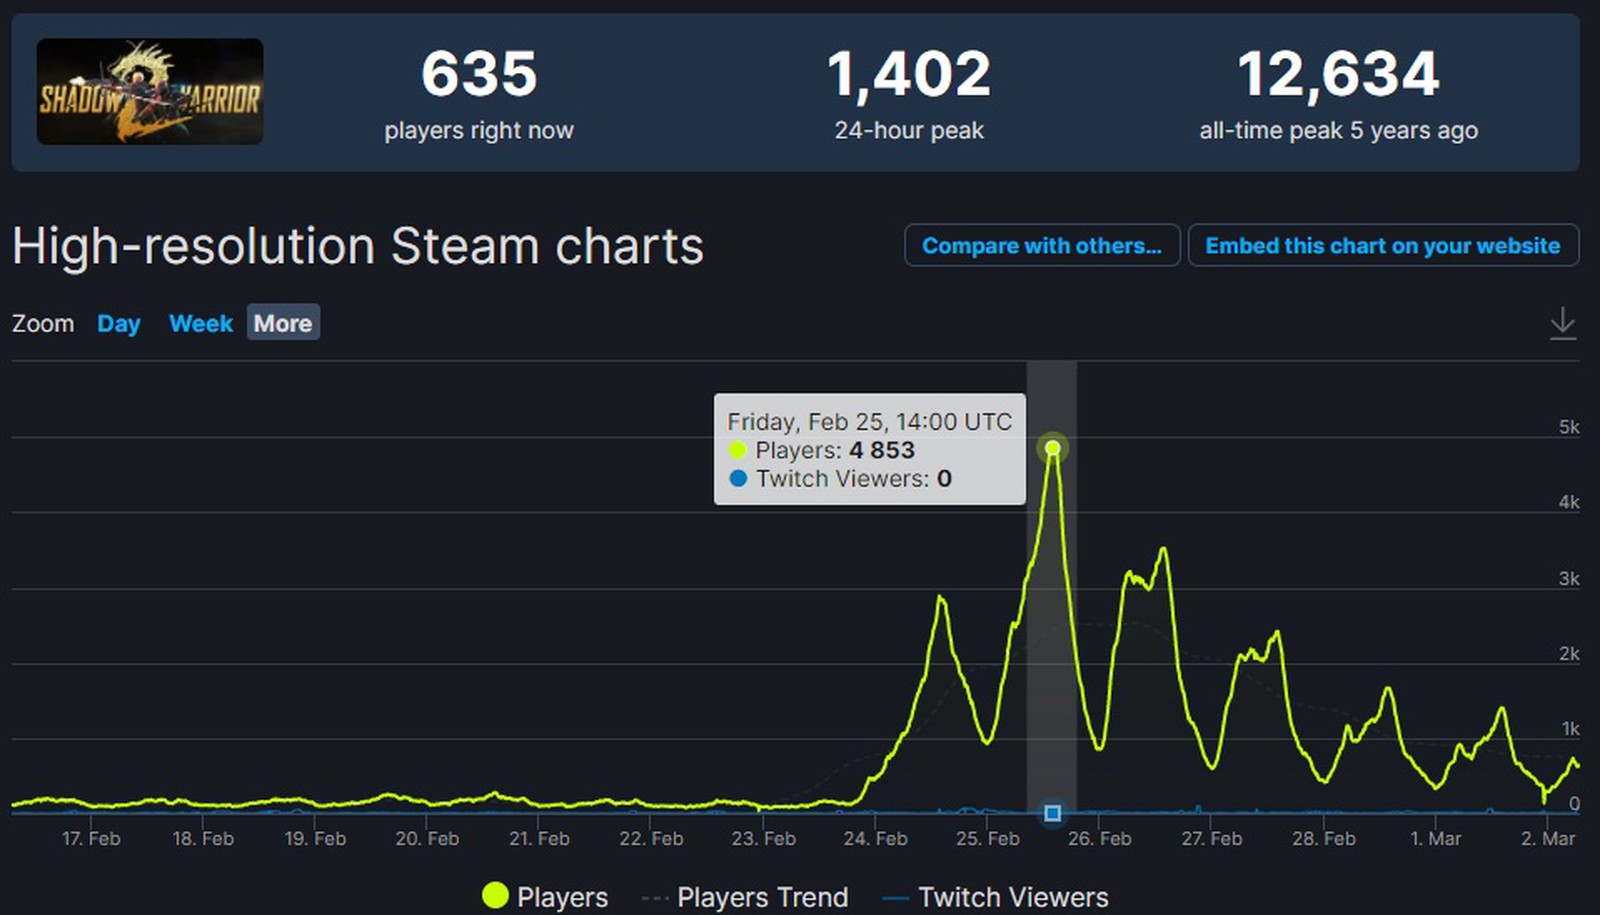
Task: Click the 1. Mar axis label
Action: pyautogui.click(x=1436, y=838)
